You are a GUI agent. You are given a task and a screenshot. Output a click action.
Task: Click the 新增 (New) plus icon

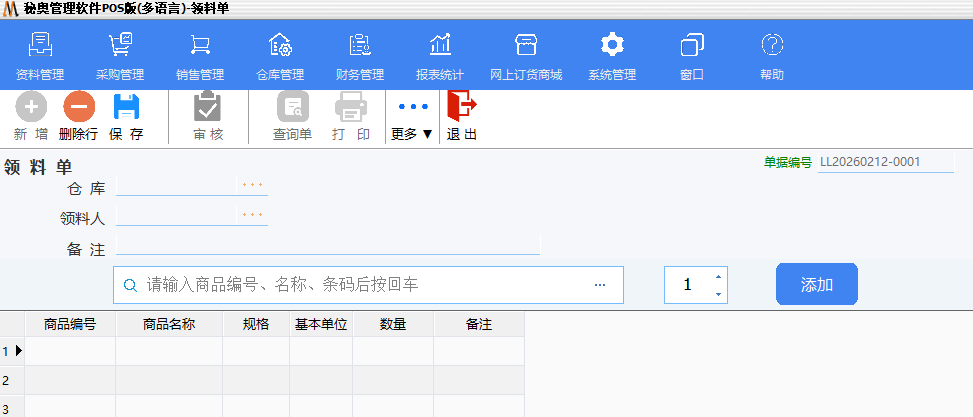coord(31,107)
